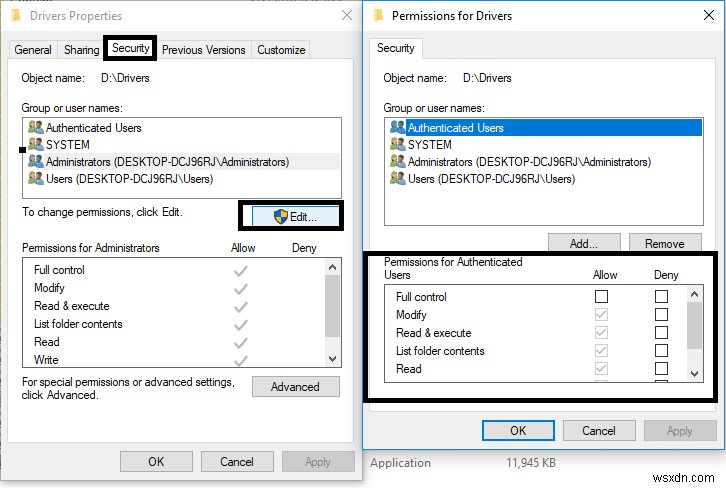Enable Deny for Read & execute
This screenshot has height=488, width=726.
tap(661, 333)
